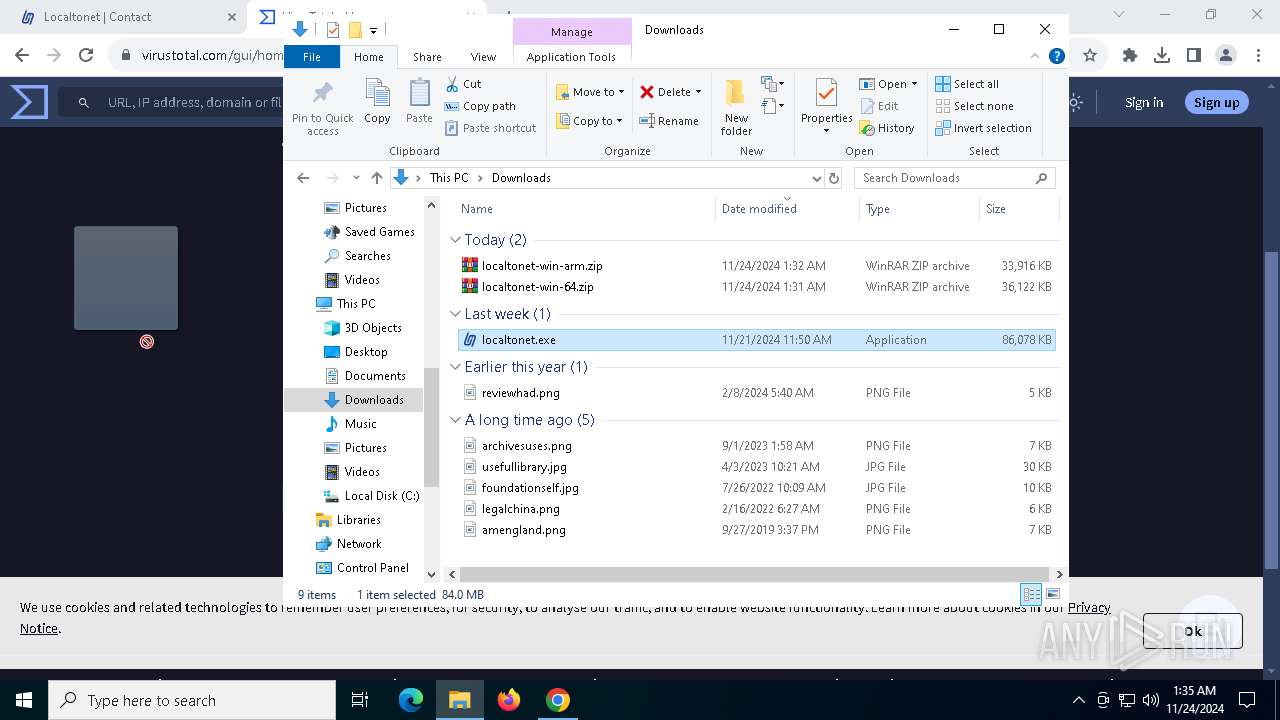Click the Rename ribbon button

669,121
